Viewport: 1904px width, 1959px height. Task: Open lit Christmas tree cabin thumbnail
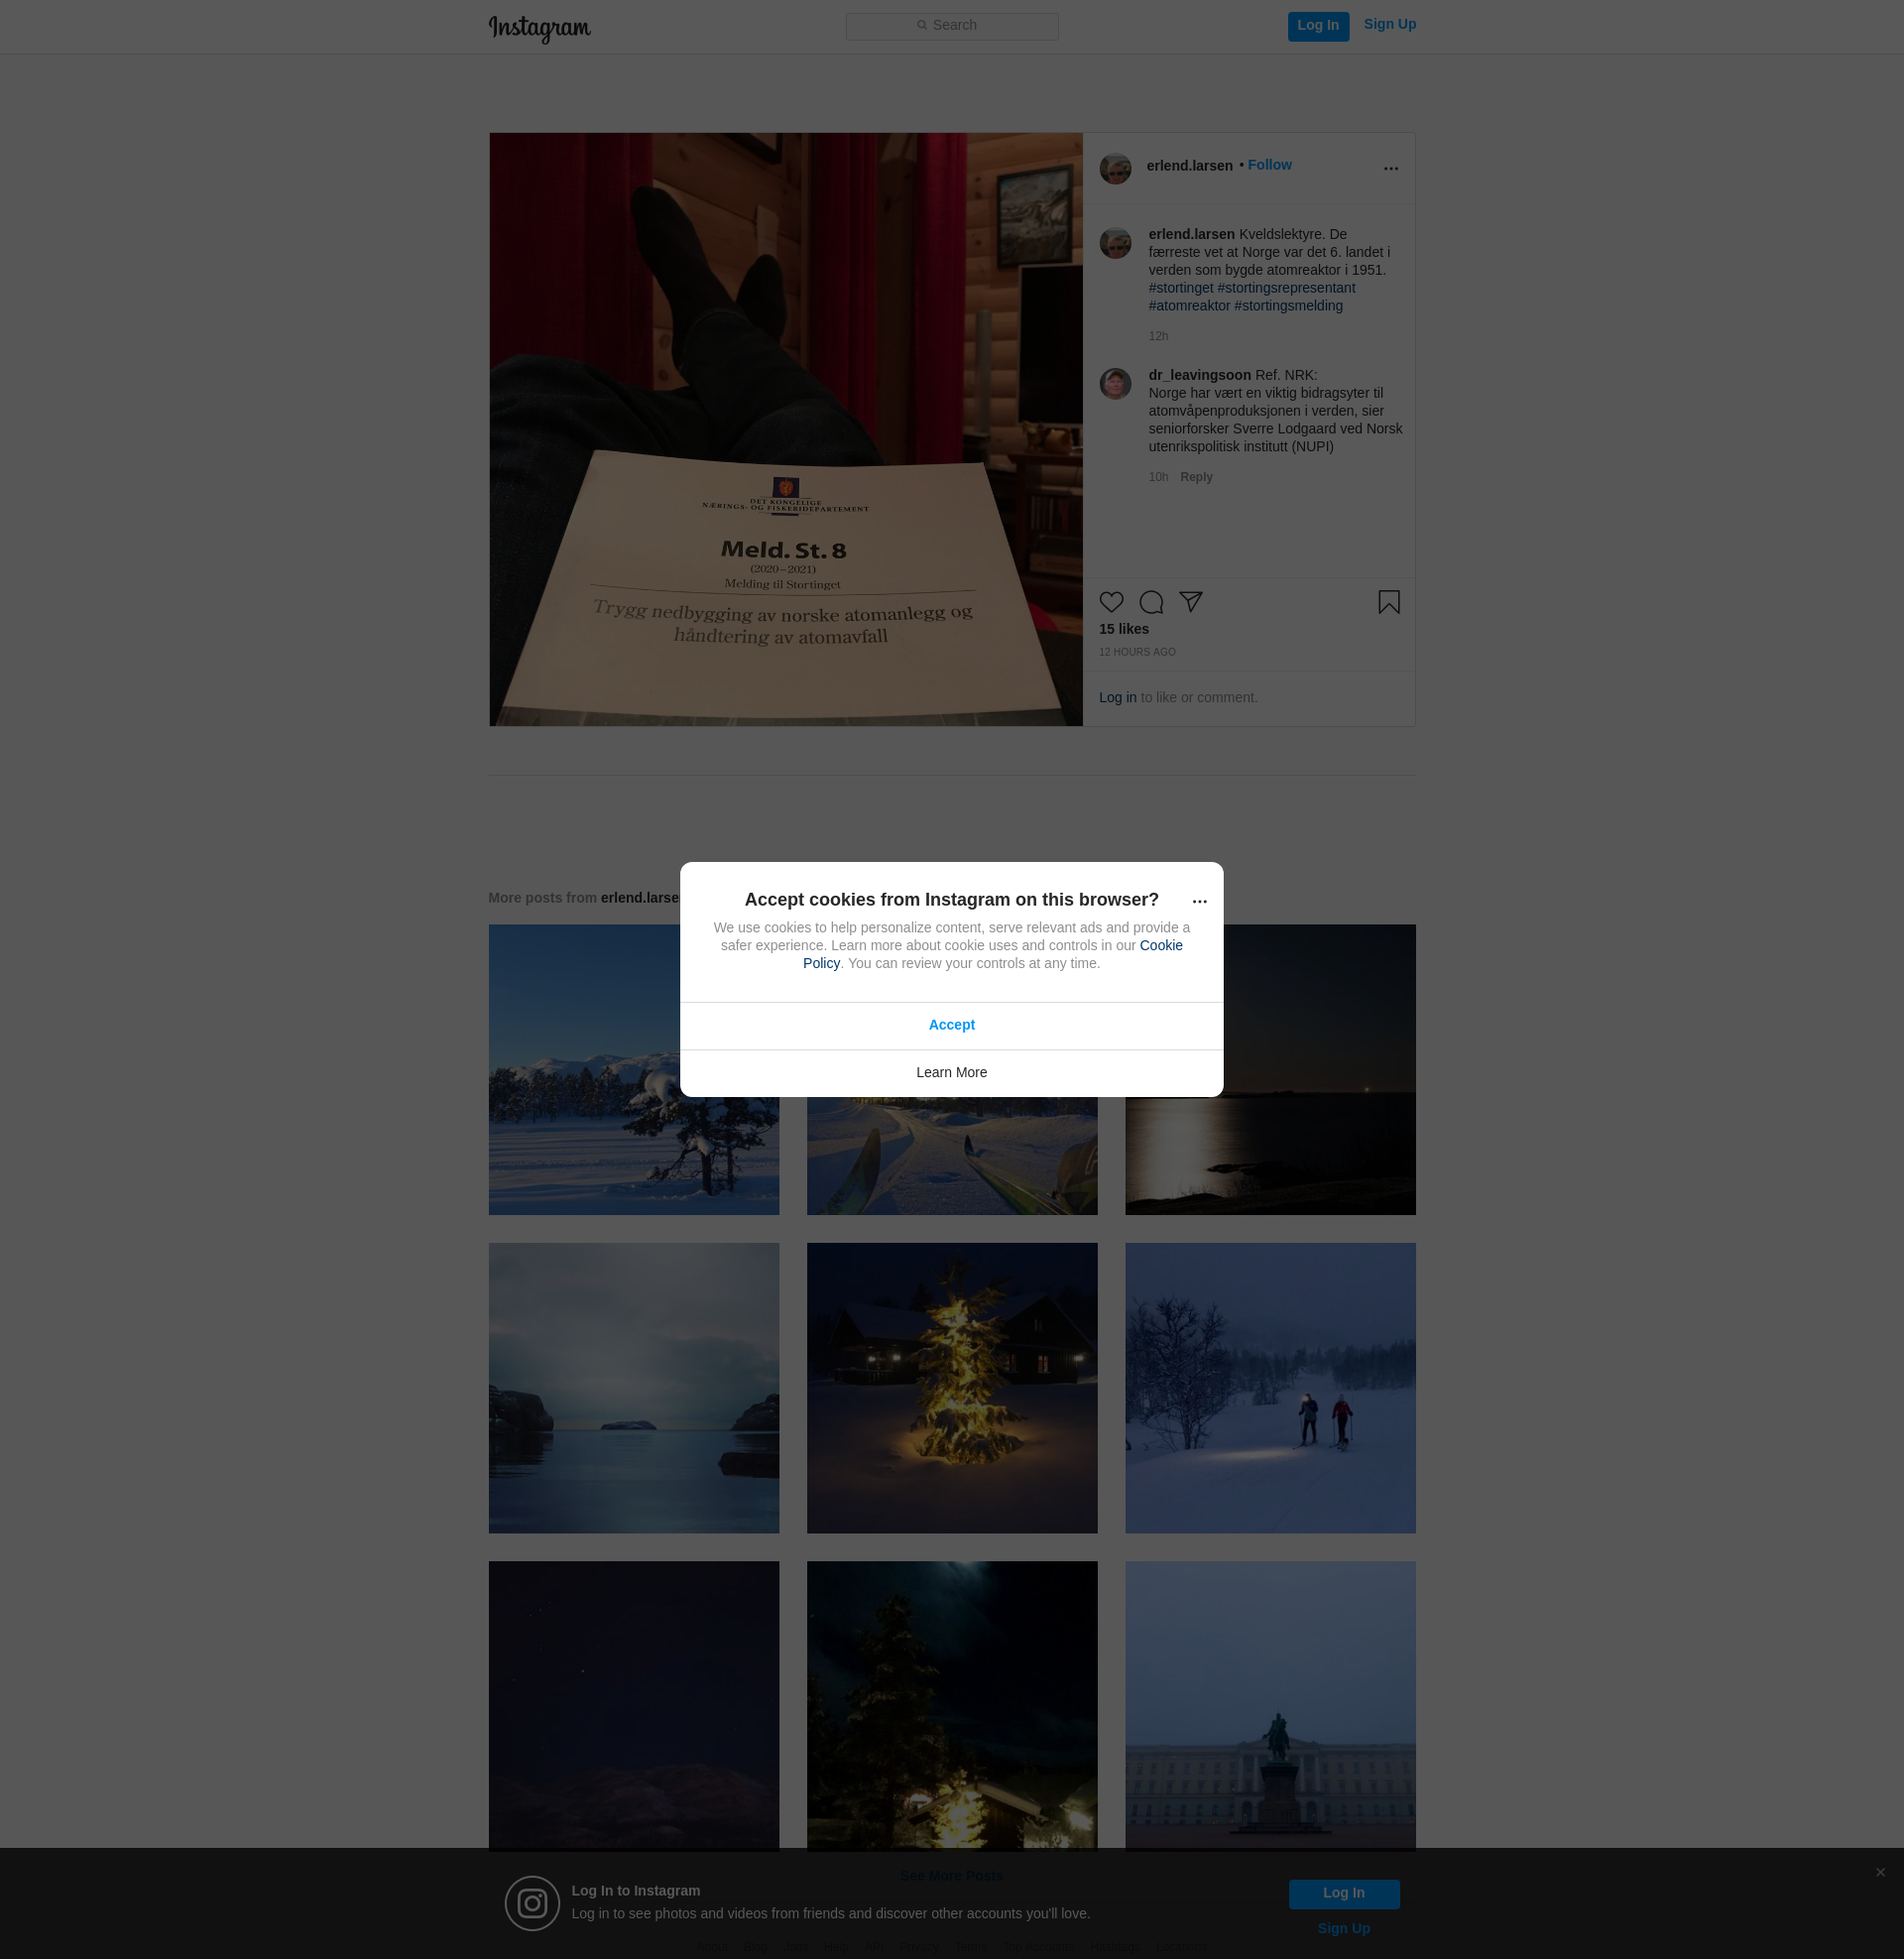(951, 1388)
